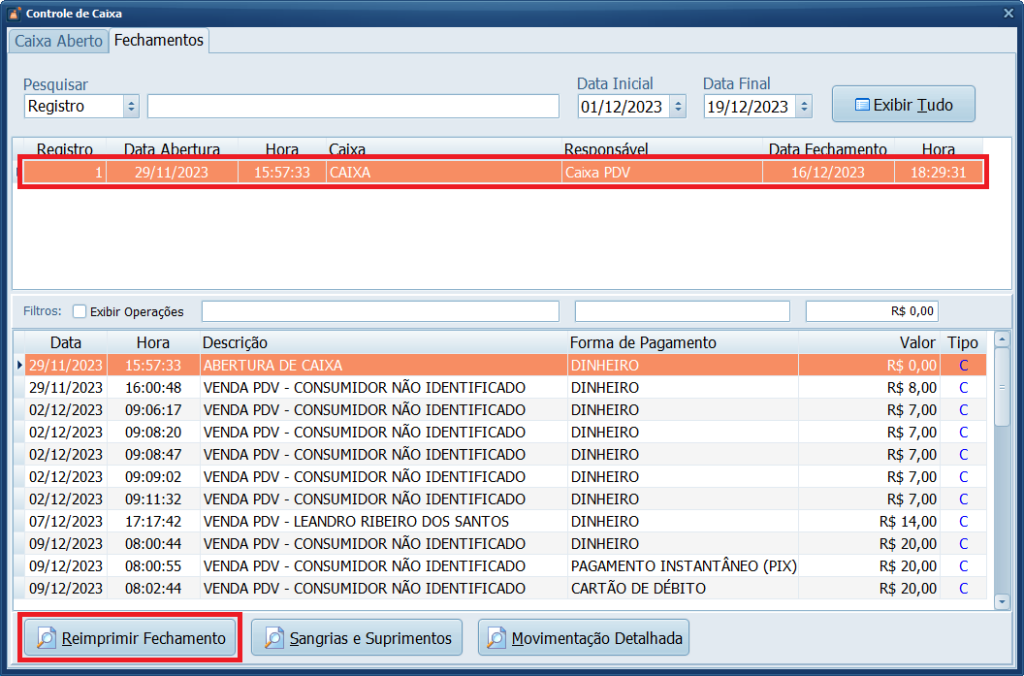Click the search text field beside Registro
The image size is (1024, 676).
click(353, 106)
